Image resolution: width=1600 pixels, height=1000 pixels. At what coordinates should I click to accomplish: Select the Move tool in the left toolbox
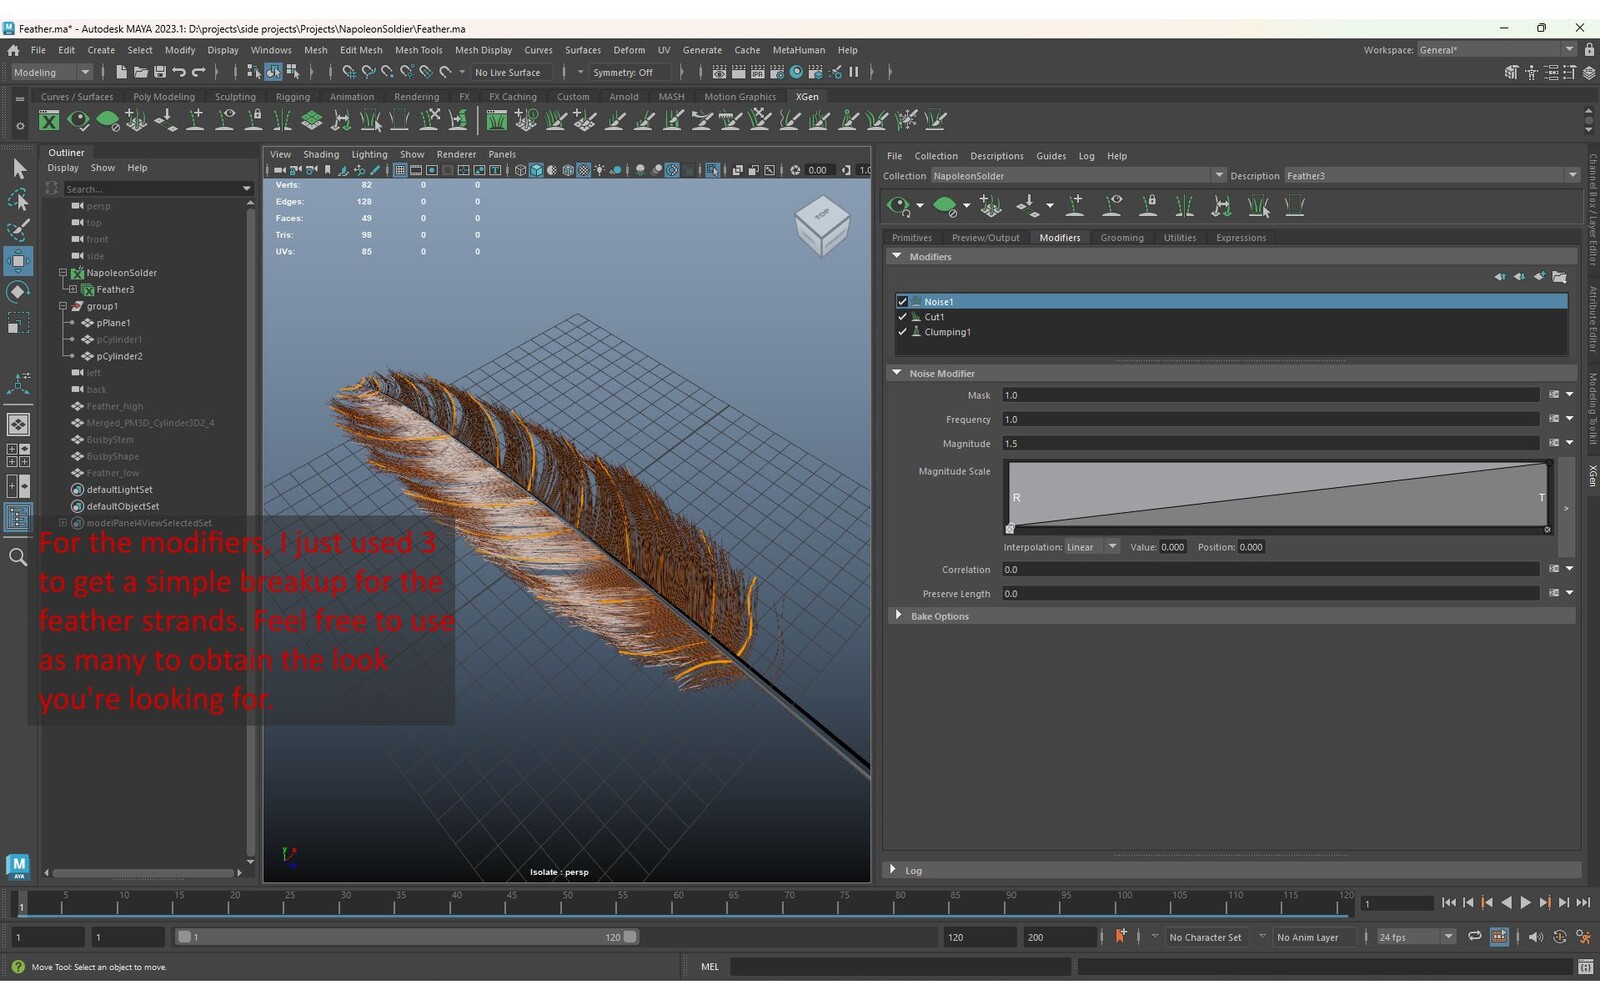point(18,261)
